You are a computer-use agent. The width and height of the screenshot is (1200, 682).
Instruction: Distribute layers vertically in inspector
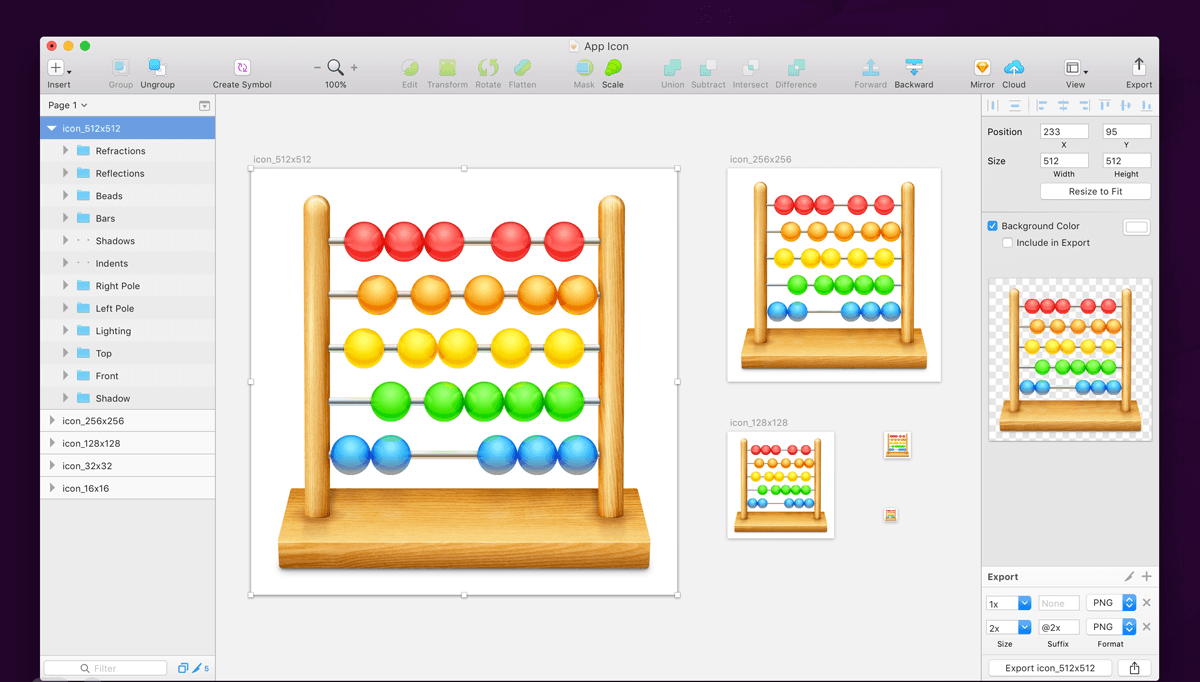coord(1015,105)
